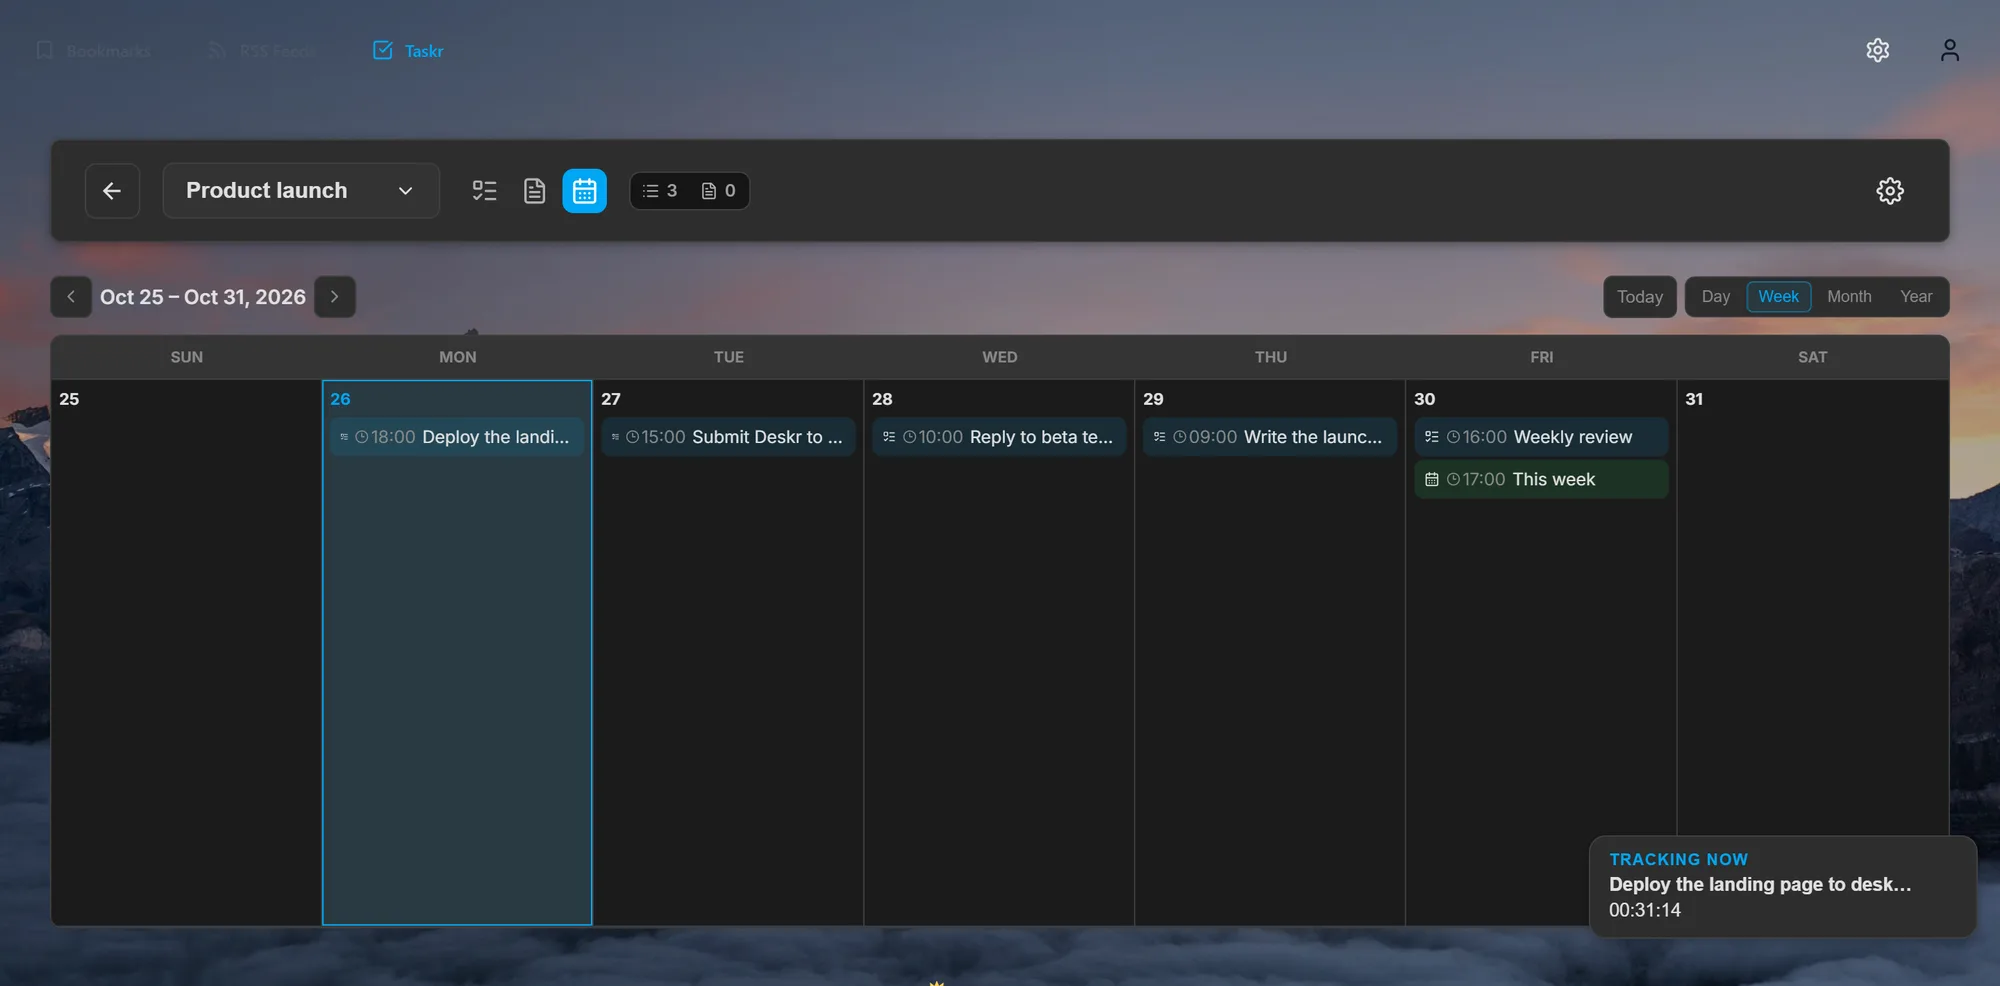The image size is (2000, 986).
Task: Open Reply to beta te... event
Action: pyautogui.click(x=999, y=437)
